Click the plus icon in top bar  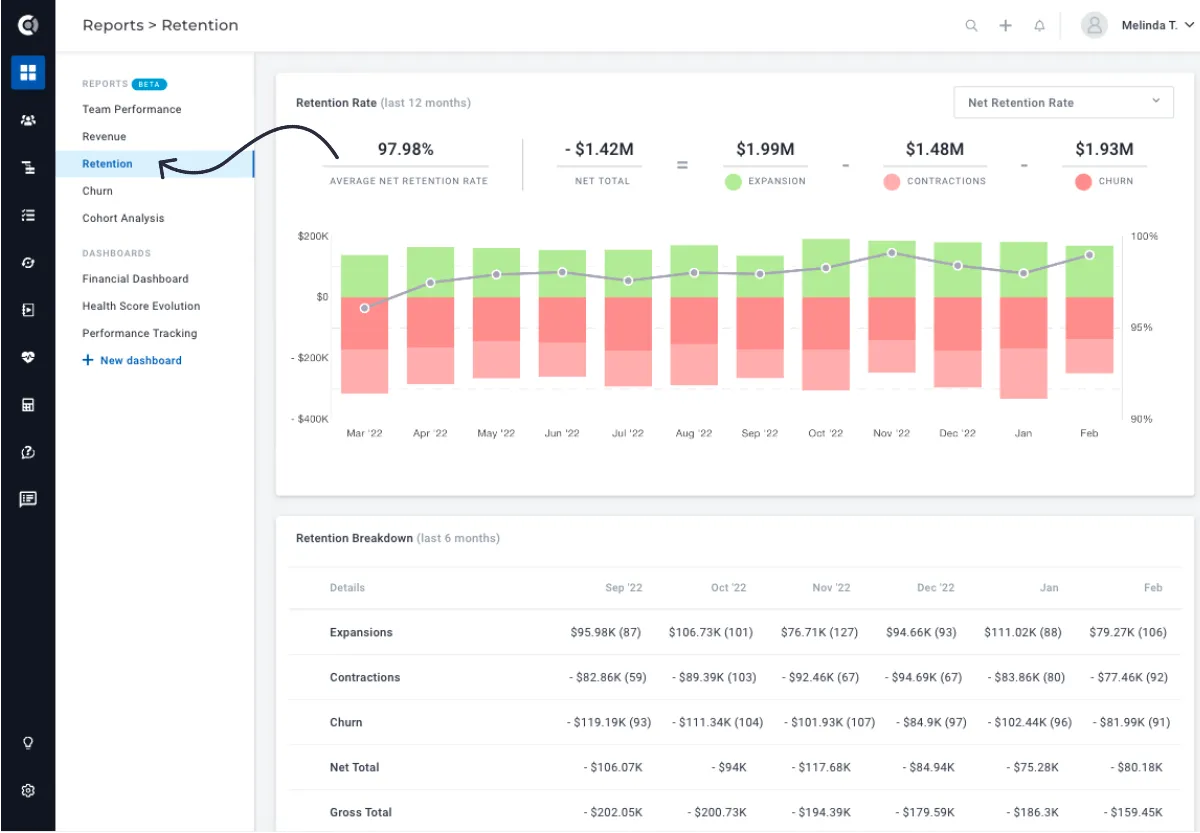click(x=1005, y=26)
